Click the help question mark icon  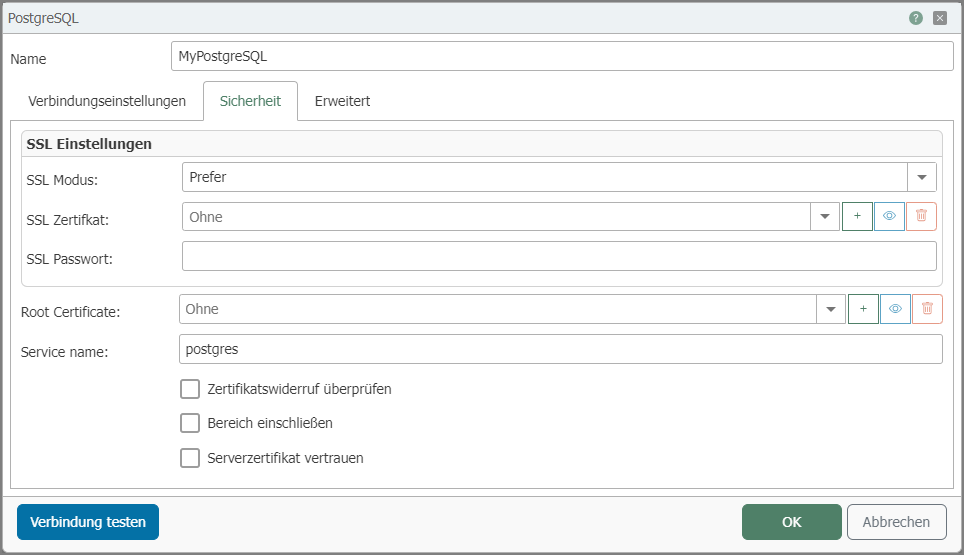tap(915, 18)
